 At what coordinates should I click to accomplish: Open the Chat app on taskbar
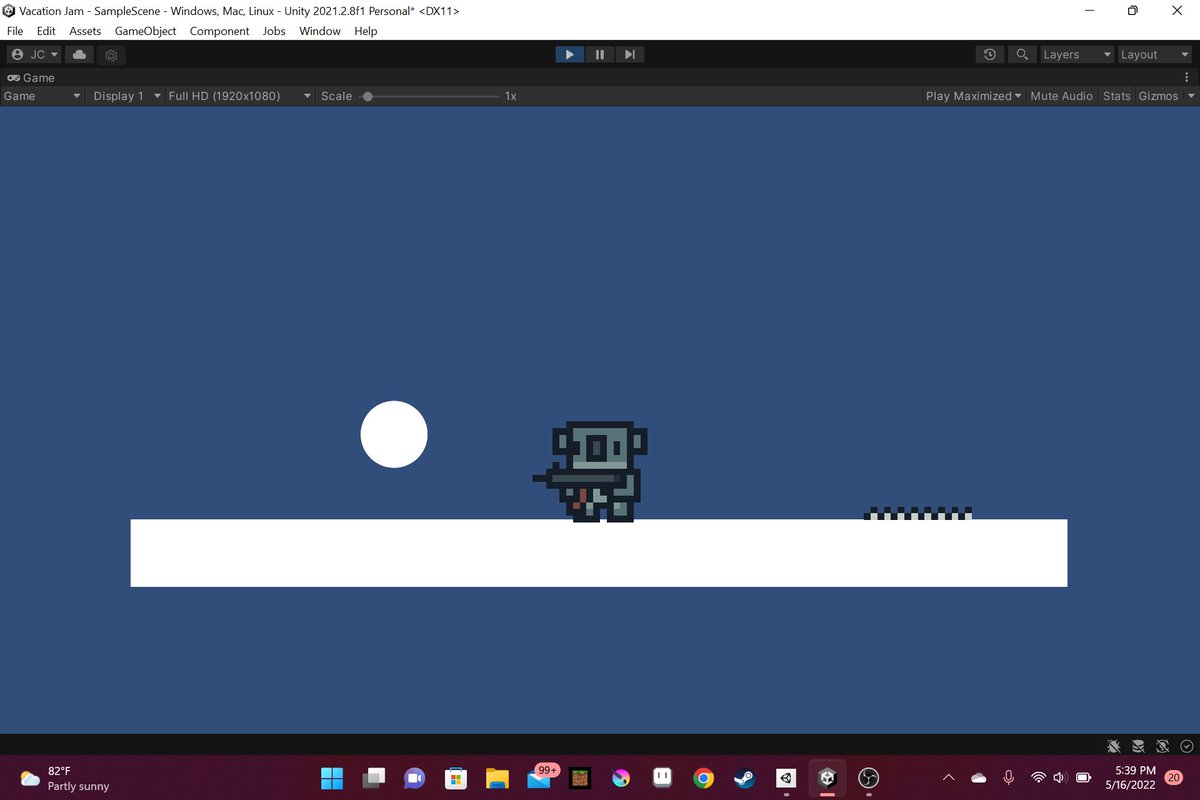coord(414,778)
